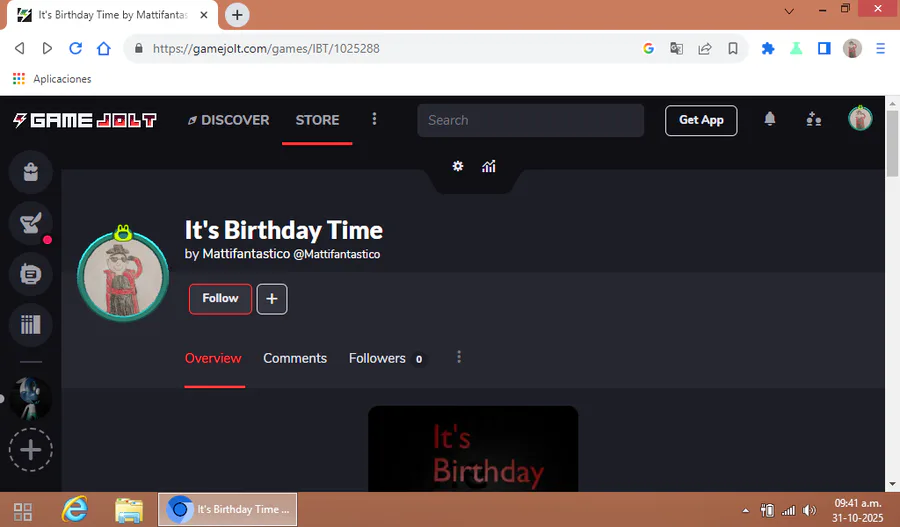Click the Follow button
This screenshot has width=900, height=527.
click(220, 299)
